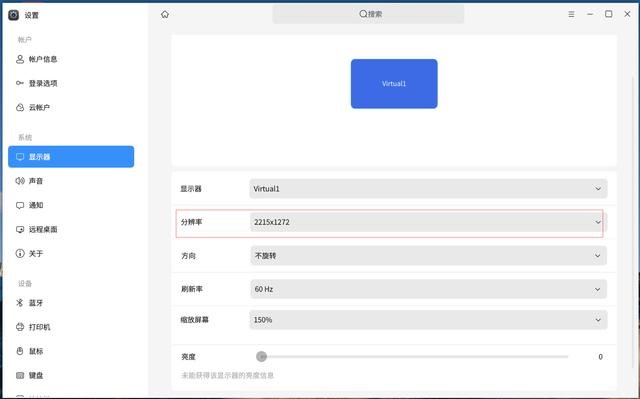The width and height of the screenshot is (640, 399).
Task: Click the home icon in header
Action: pyautogui.click(x=165, y=15)
